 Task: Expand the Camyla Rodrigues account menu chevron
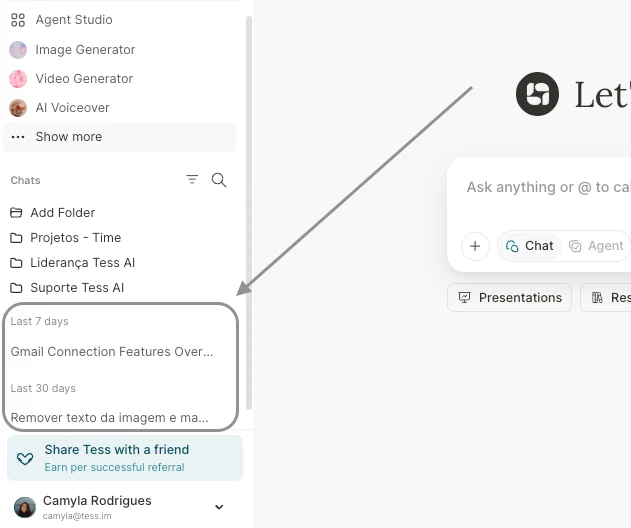point(219,507)
